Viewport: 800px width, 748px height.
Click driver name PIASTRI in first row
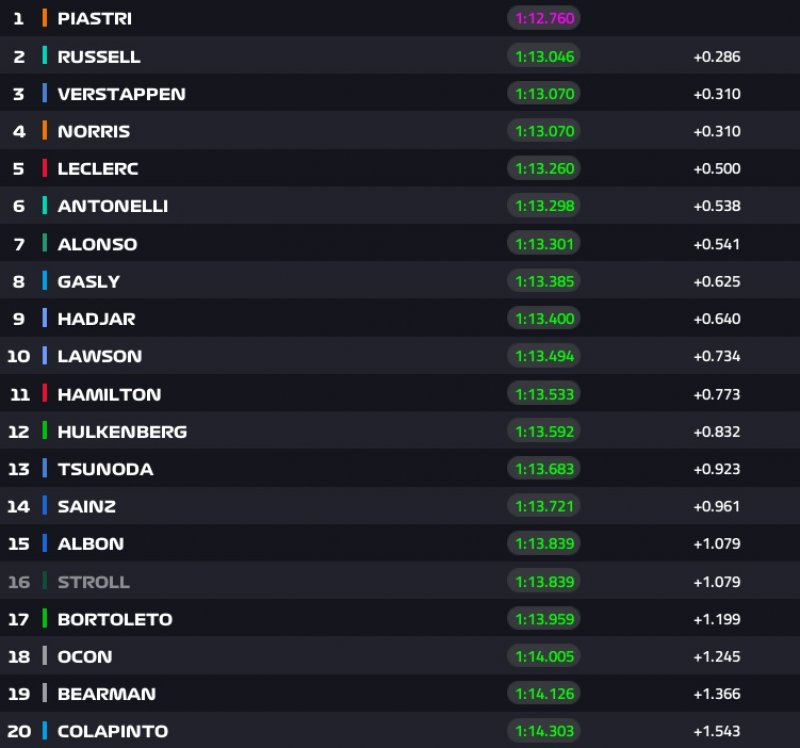94,18
